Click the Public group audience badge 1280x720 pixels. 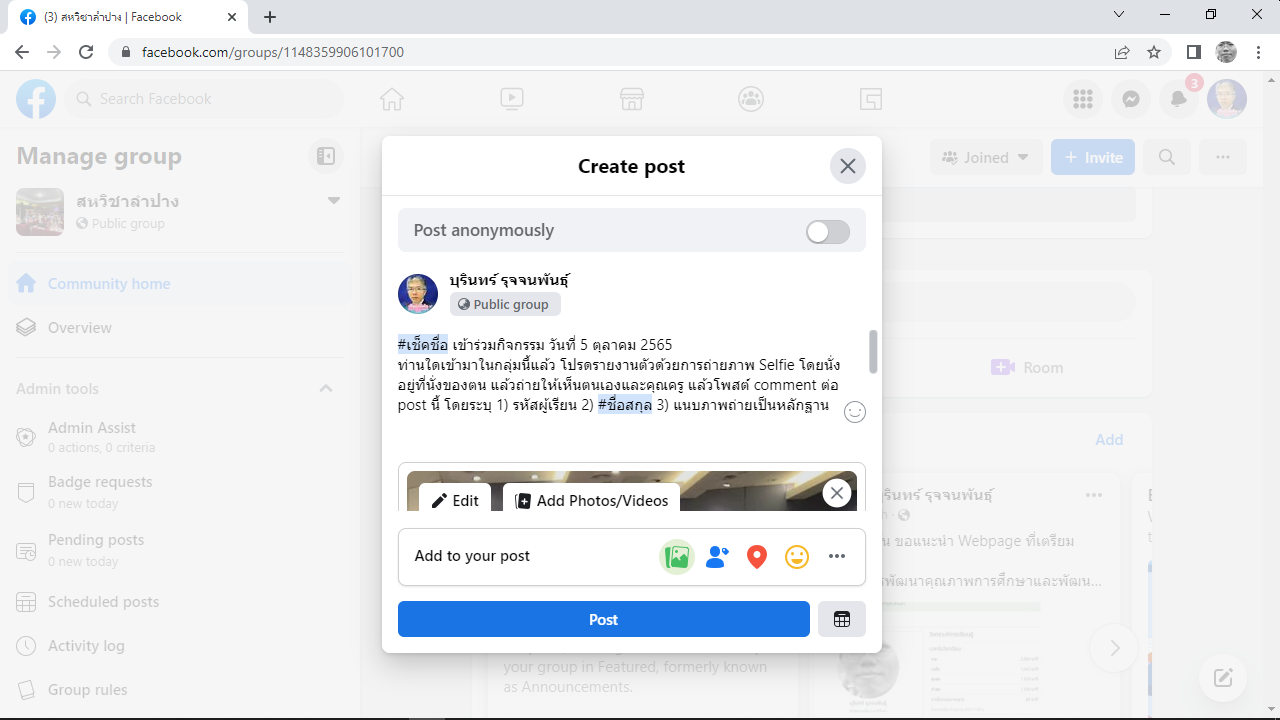(x=505, y=304)
